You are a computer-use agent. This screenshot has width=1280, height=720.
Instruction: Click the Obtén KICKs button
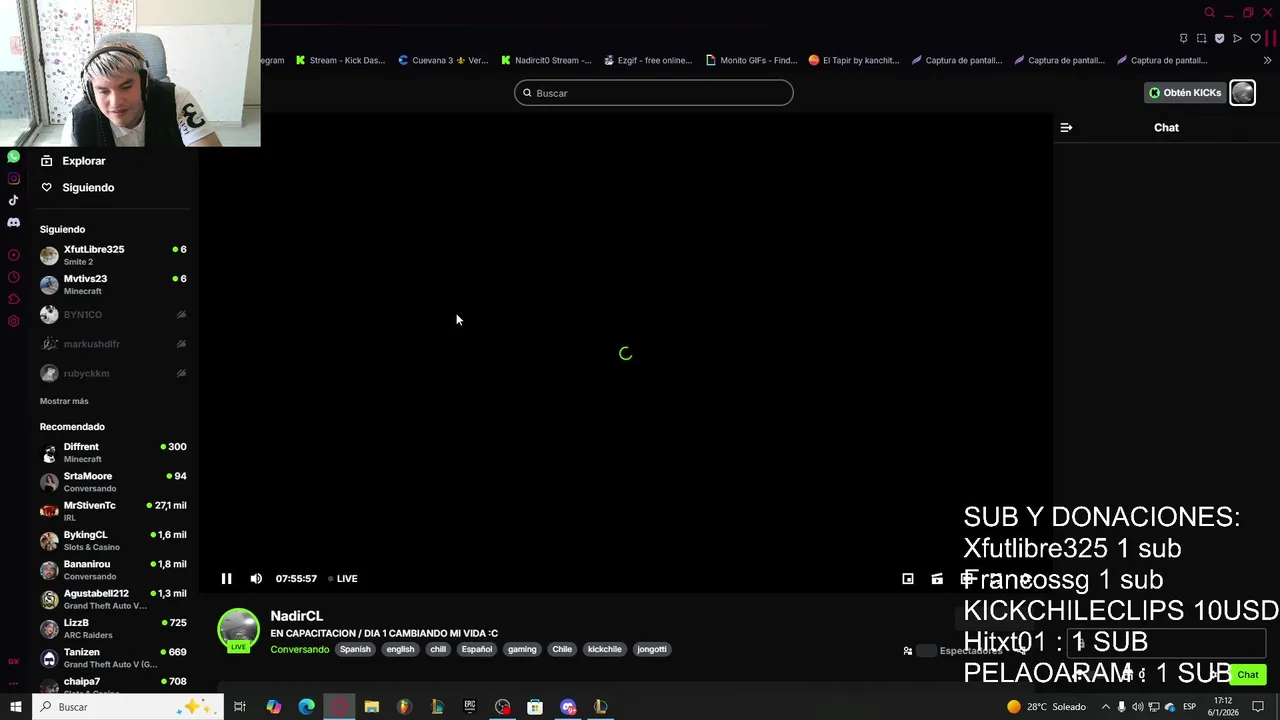(1185, 93)
